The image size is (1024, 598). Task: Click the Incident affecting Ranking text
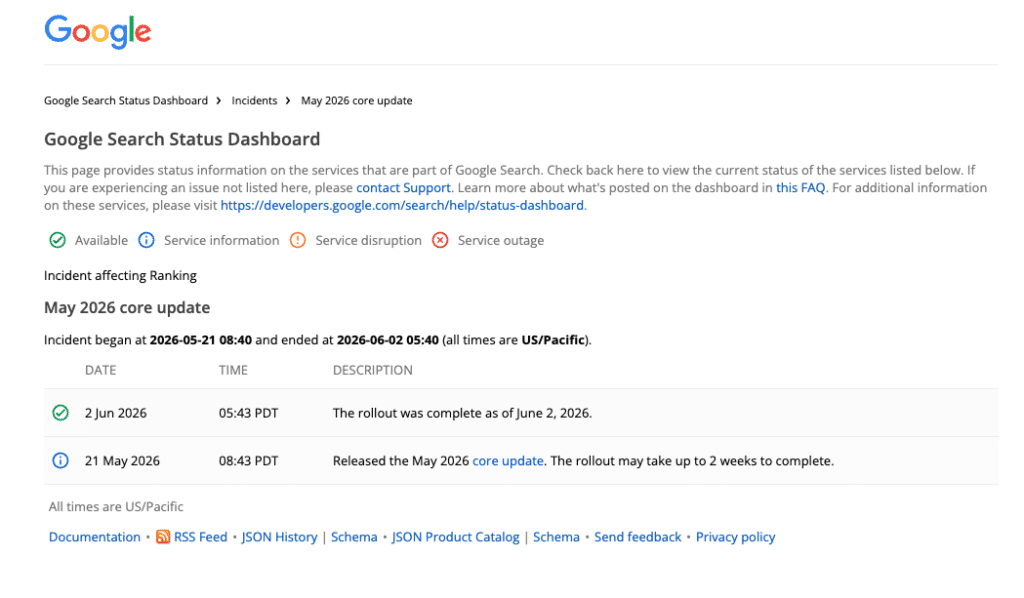tap(120, 275)
